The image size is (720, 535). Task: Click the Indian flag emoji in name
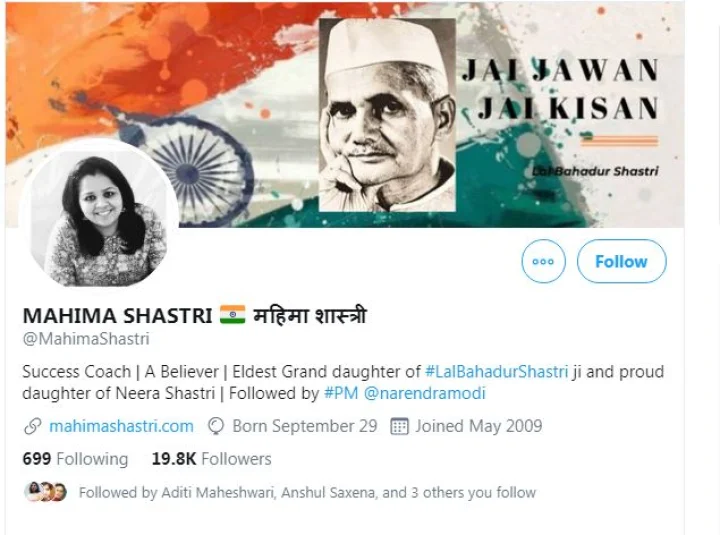coord(232,315)
